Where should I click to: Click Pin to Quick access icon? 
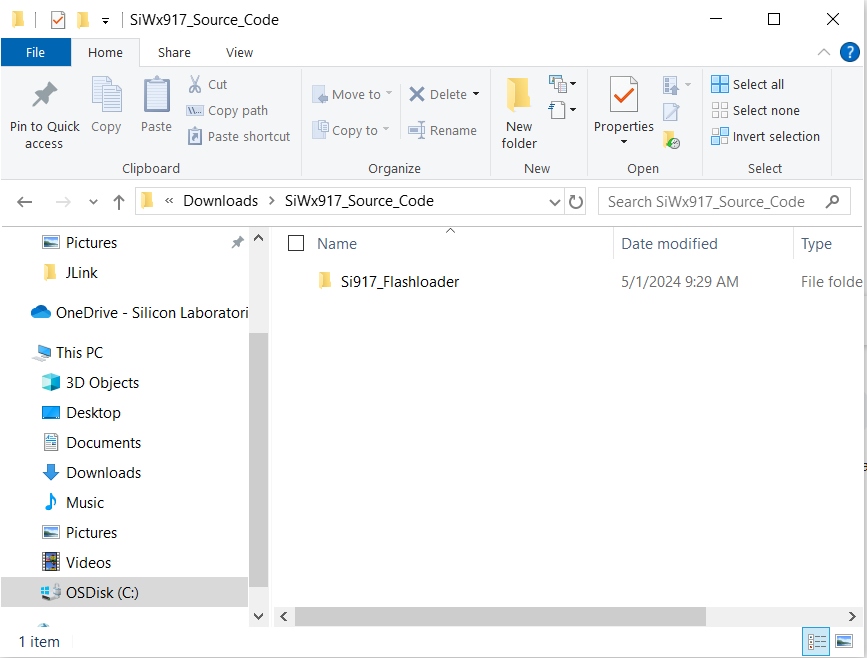[x=44, y=95]
